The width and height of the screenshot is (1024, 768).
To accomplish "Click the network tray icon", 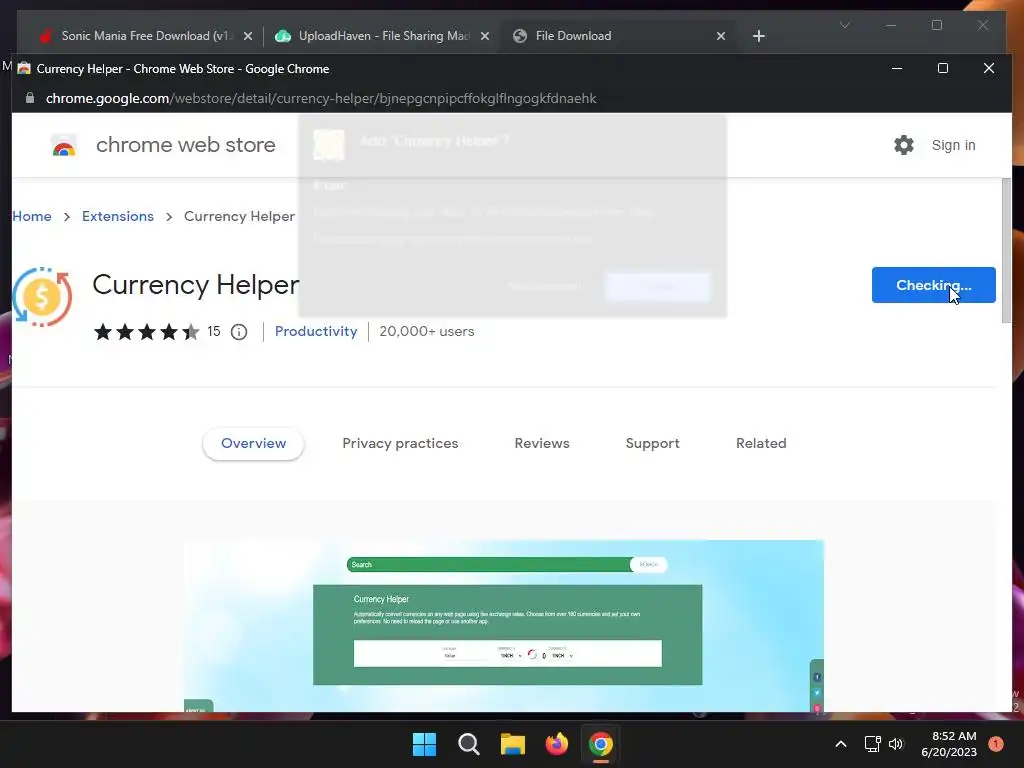I will 872,744.
